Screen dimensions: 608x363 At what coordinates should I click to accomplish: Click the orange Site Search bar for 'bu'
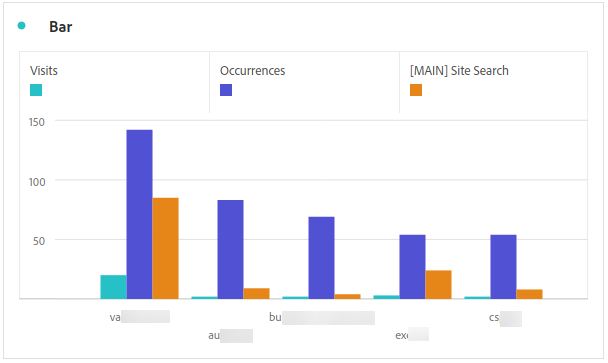tap(347, 296)
